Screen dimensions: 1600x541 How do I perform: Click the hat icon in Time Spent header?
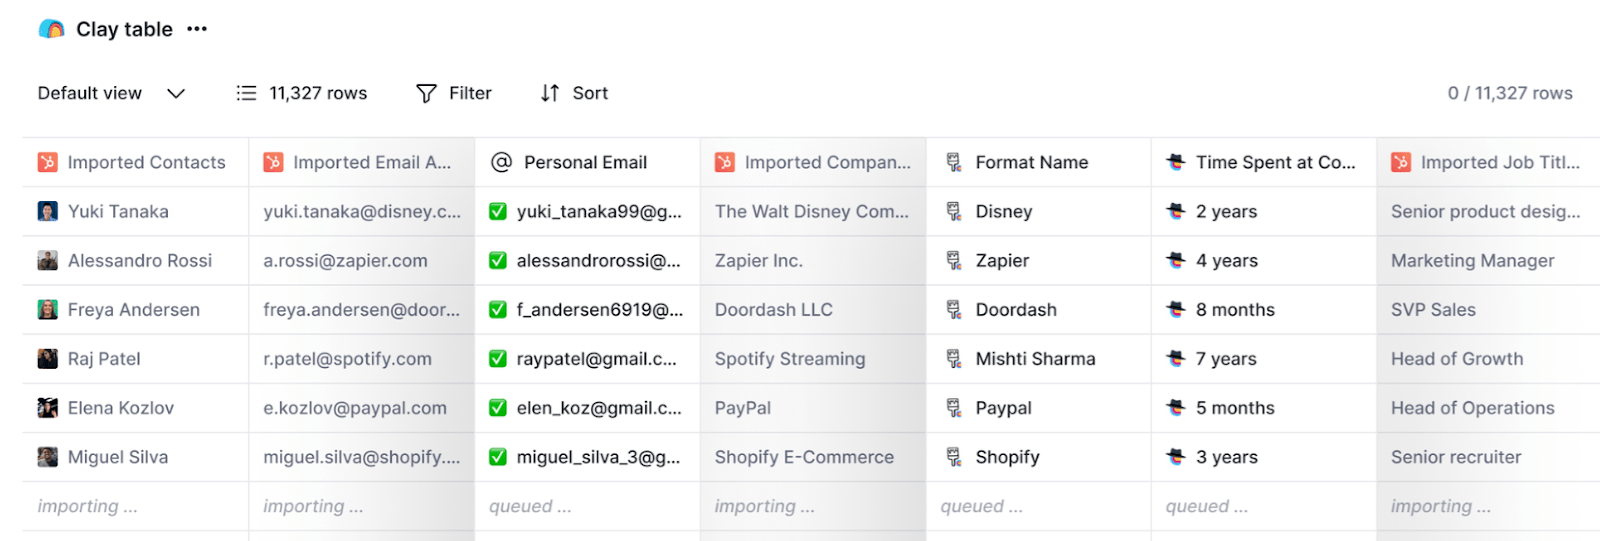pos(1176,162)
